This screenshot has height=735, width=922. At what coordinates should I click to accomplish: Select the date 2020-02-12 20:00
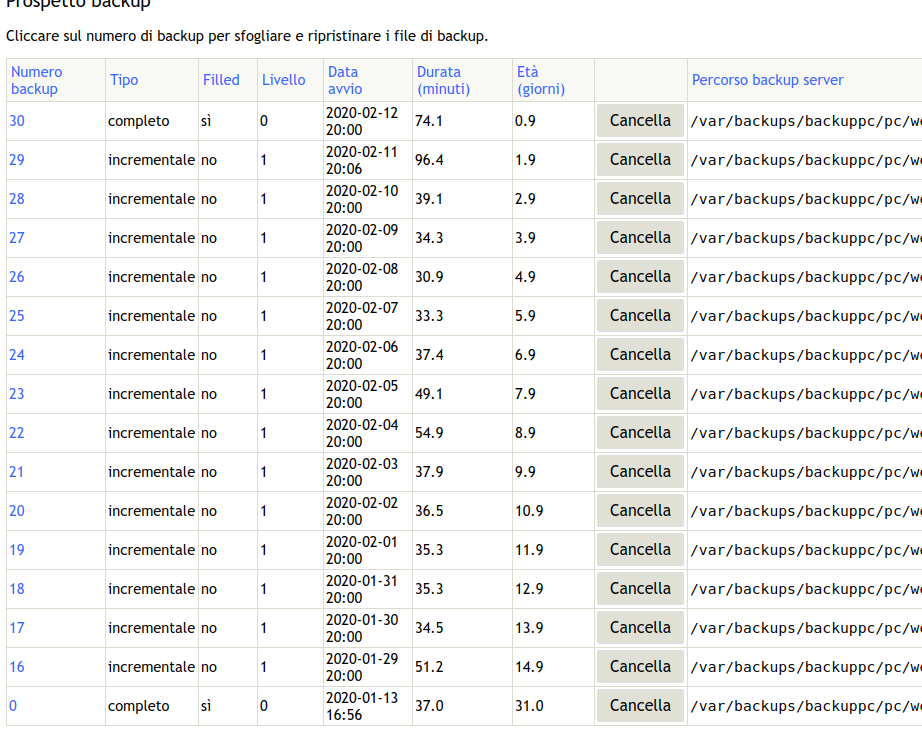(x=362, y=121)
